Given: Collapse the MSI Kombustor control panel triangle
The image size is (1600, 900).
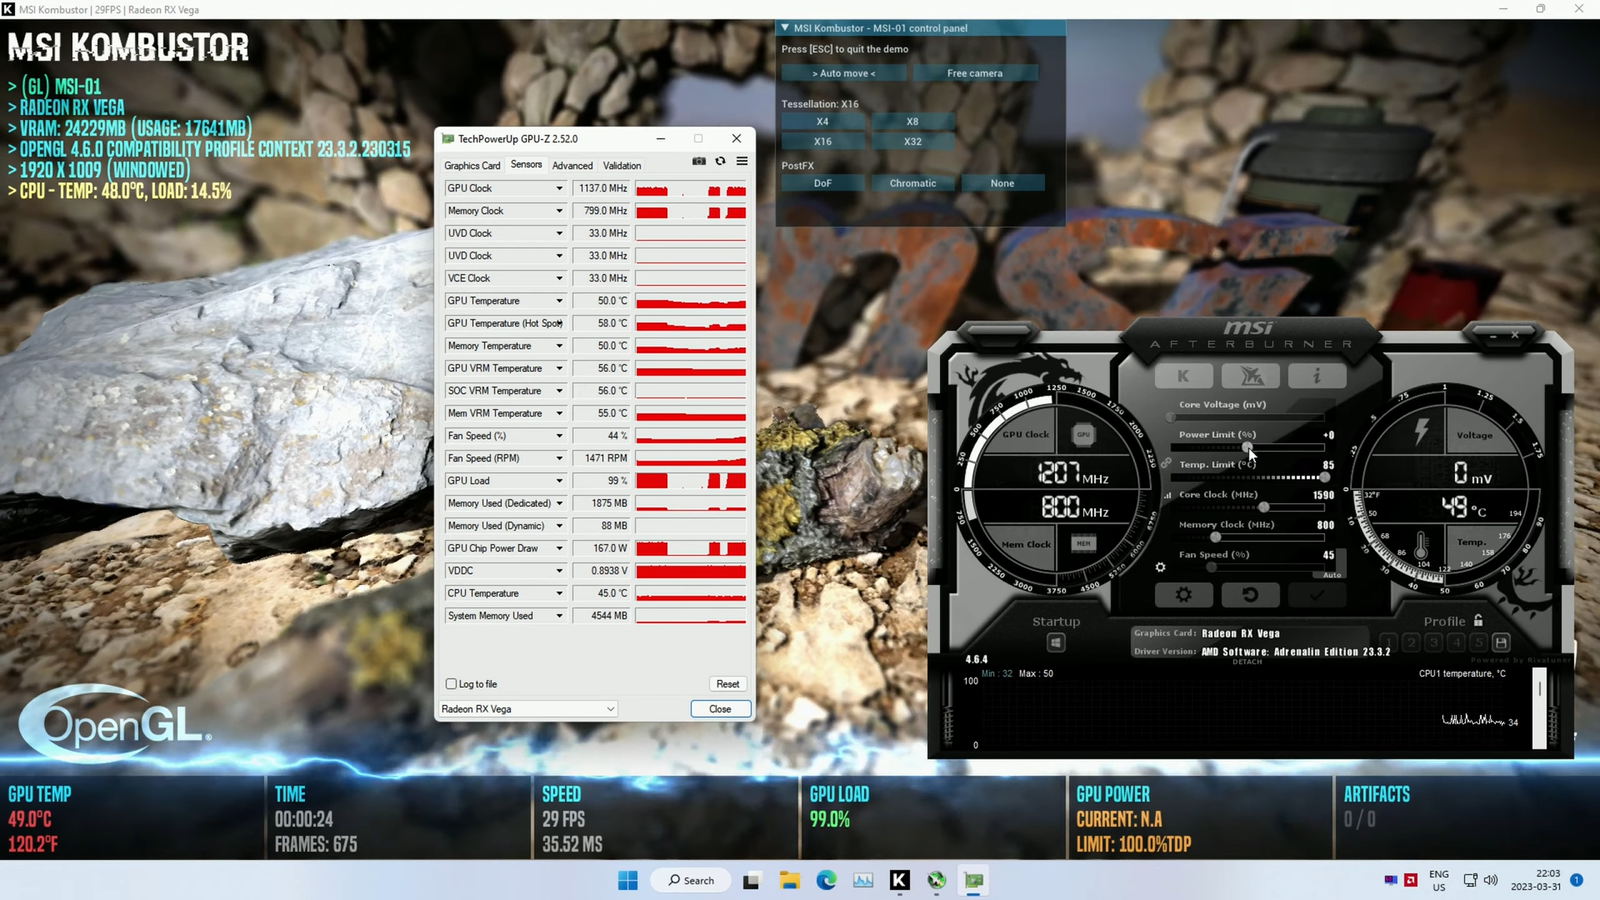Looking at the screenshot, I should [785, 28].
